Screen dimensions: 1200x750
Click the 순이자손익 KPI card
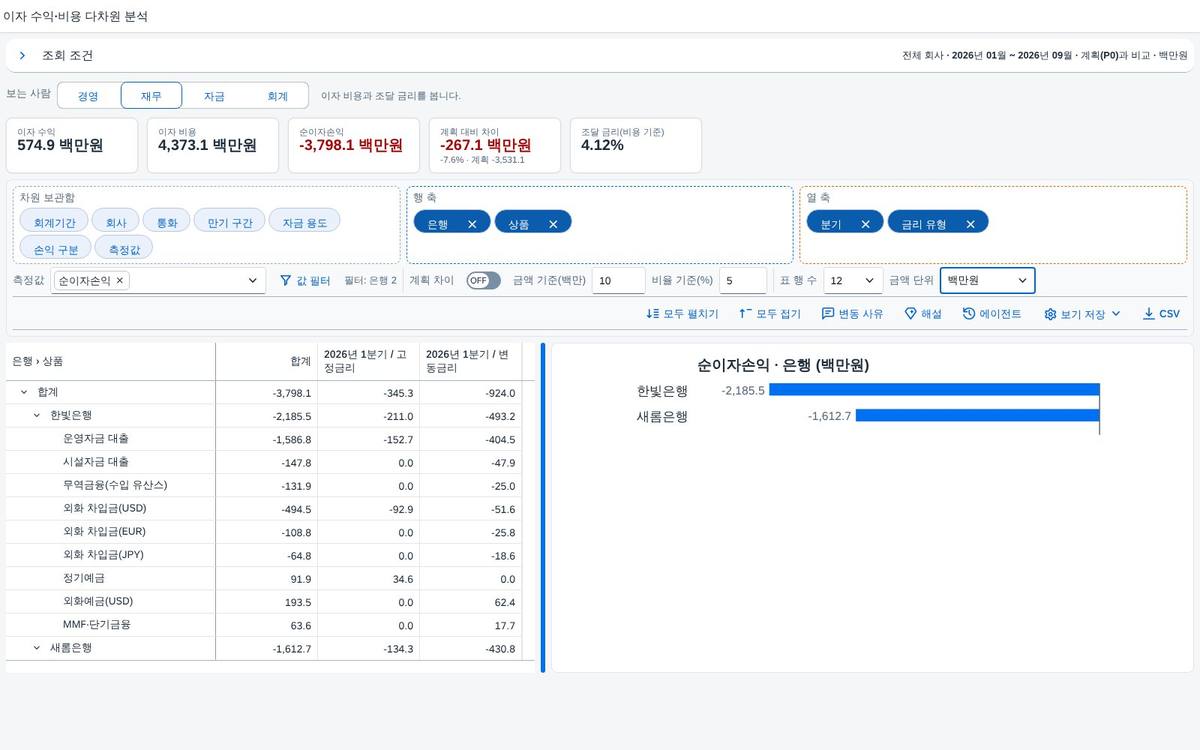[x=355, y=145]
